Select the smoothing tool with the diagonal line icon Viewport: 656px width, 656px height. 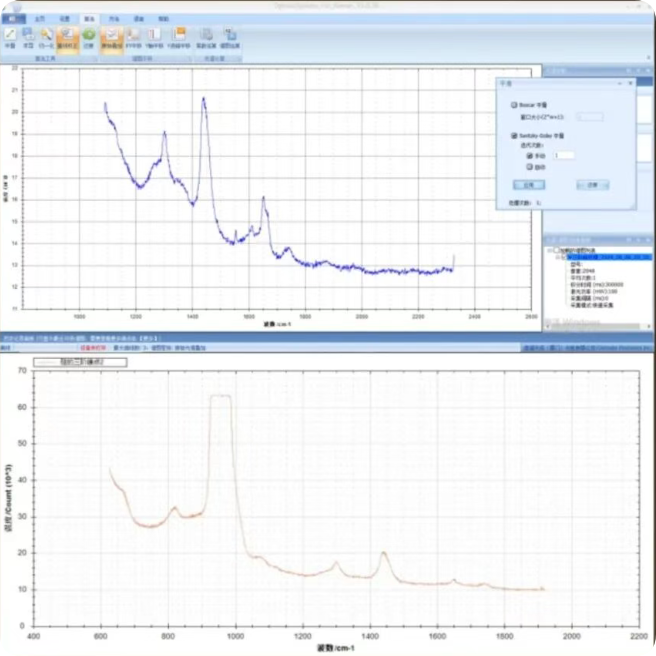pyautogui.click(x=10, y=38)
